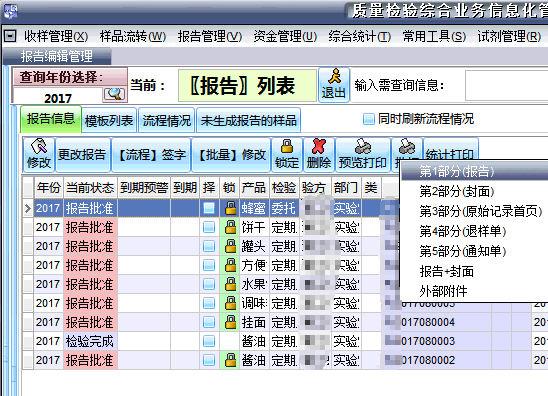The width and height of the screenshot is (548, 396).
Task: Check the select box in 方便 row
Action: coord(209,265)
